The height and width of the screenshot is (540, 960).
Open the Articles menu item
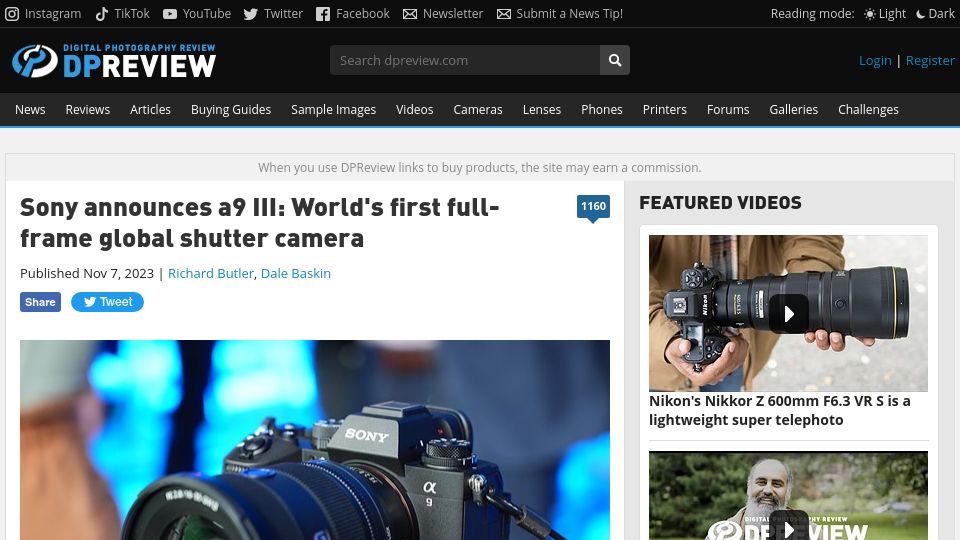pyautogui.click(x=150, y=110)
